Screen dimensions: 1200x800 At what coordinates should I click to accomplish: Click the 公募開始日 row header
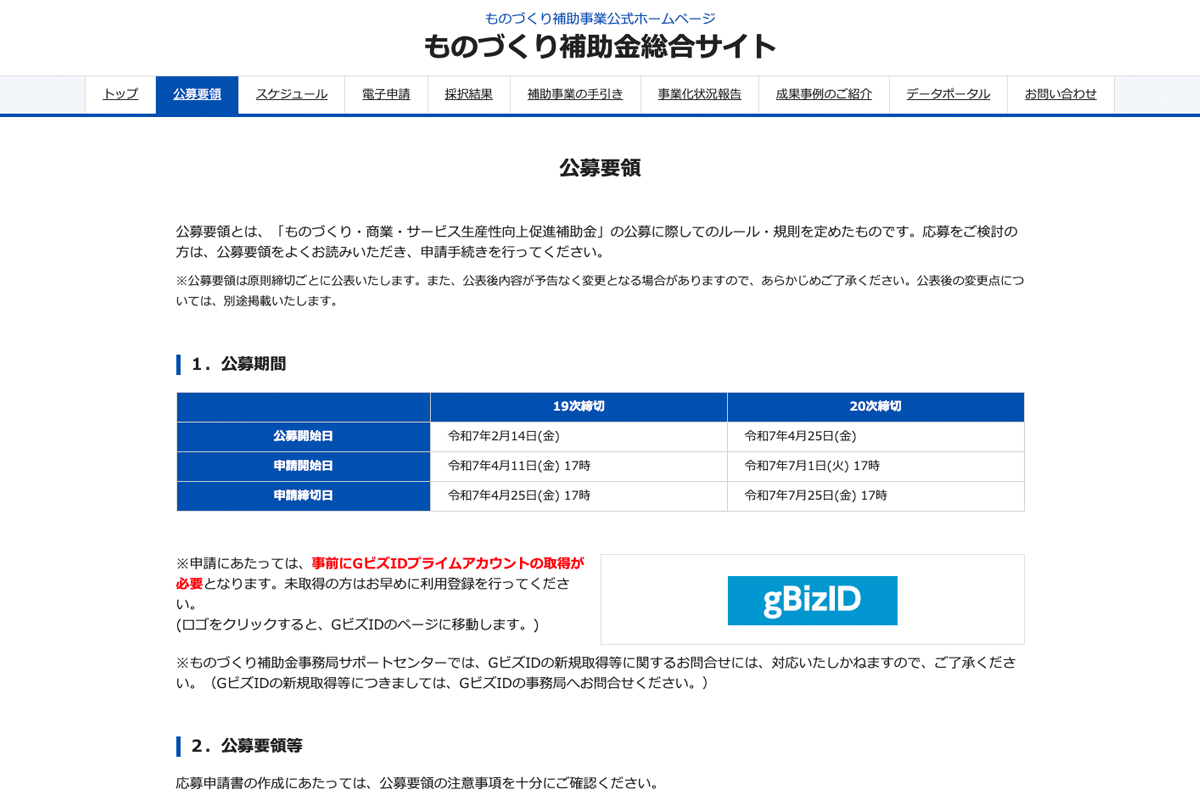tap(303, 436)
